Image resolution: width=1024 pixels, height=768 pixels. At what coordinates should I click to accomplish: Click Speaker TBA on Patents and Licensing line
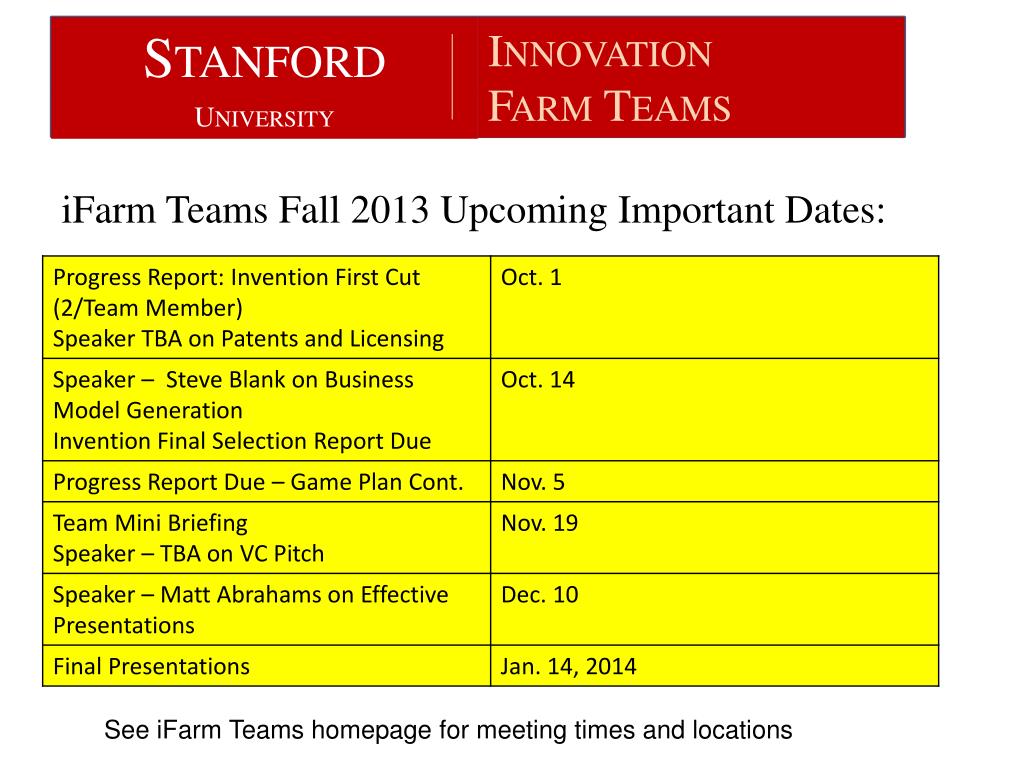(x=248, y=339)
